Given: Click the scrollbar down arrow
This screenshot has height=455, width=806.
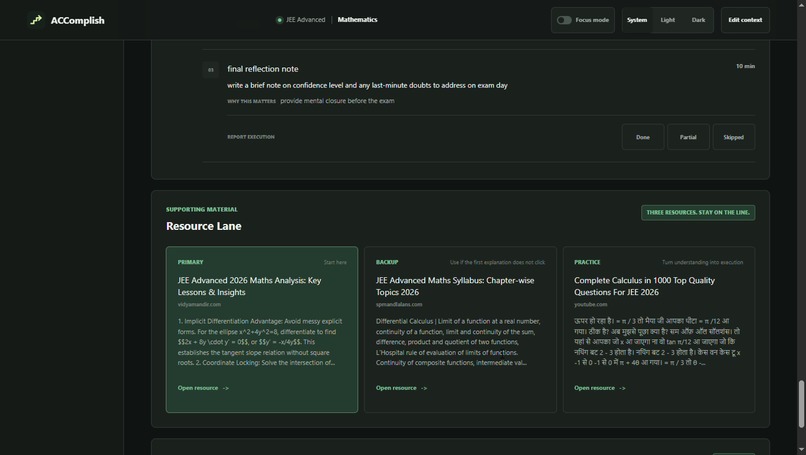Looking at the screenshot, I should click(801, 450).
